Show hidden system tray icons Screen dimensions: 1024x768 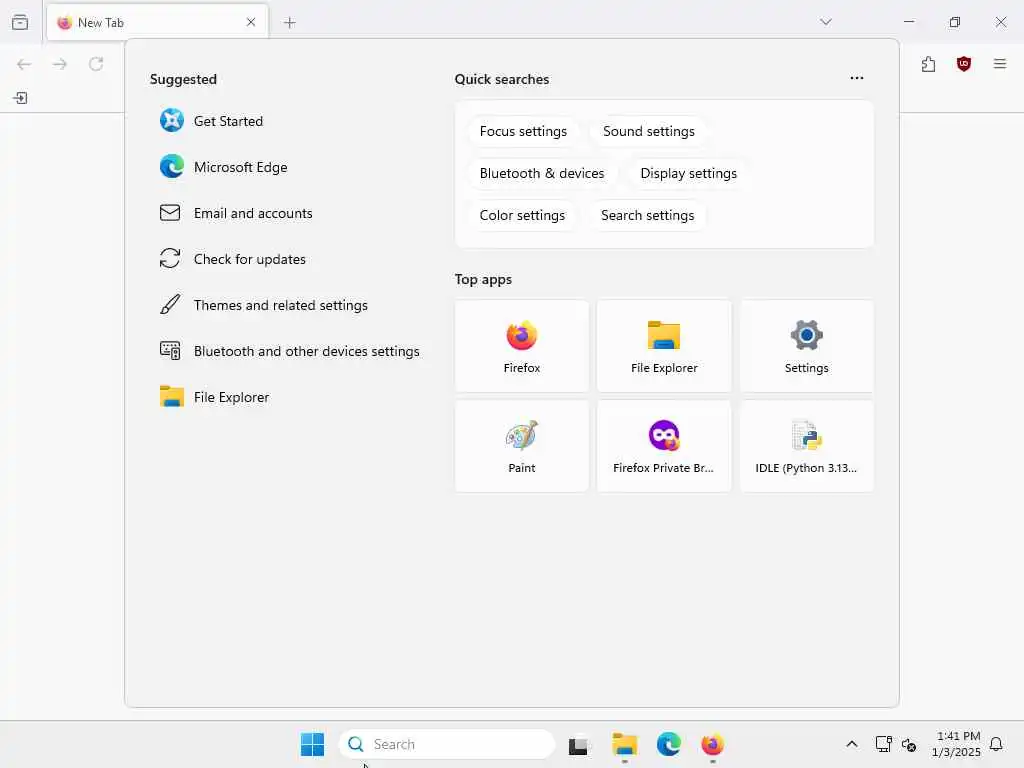tap(852, 744)
